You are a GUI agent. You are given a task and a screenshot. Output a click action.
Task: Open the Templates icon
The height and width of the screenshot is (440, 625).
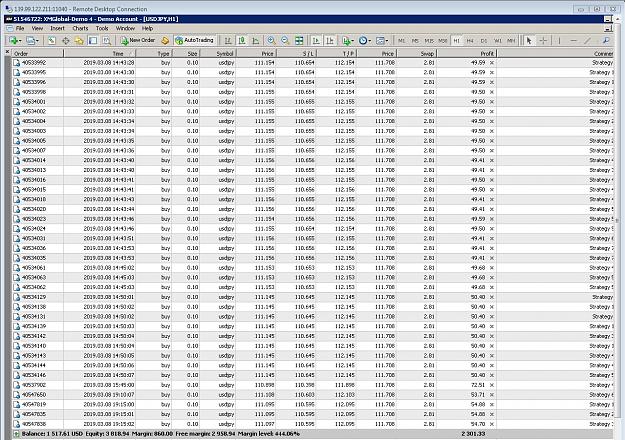381,40
